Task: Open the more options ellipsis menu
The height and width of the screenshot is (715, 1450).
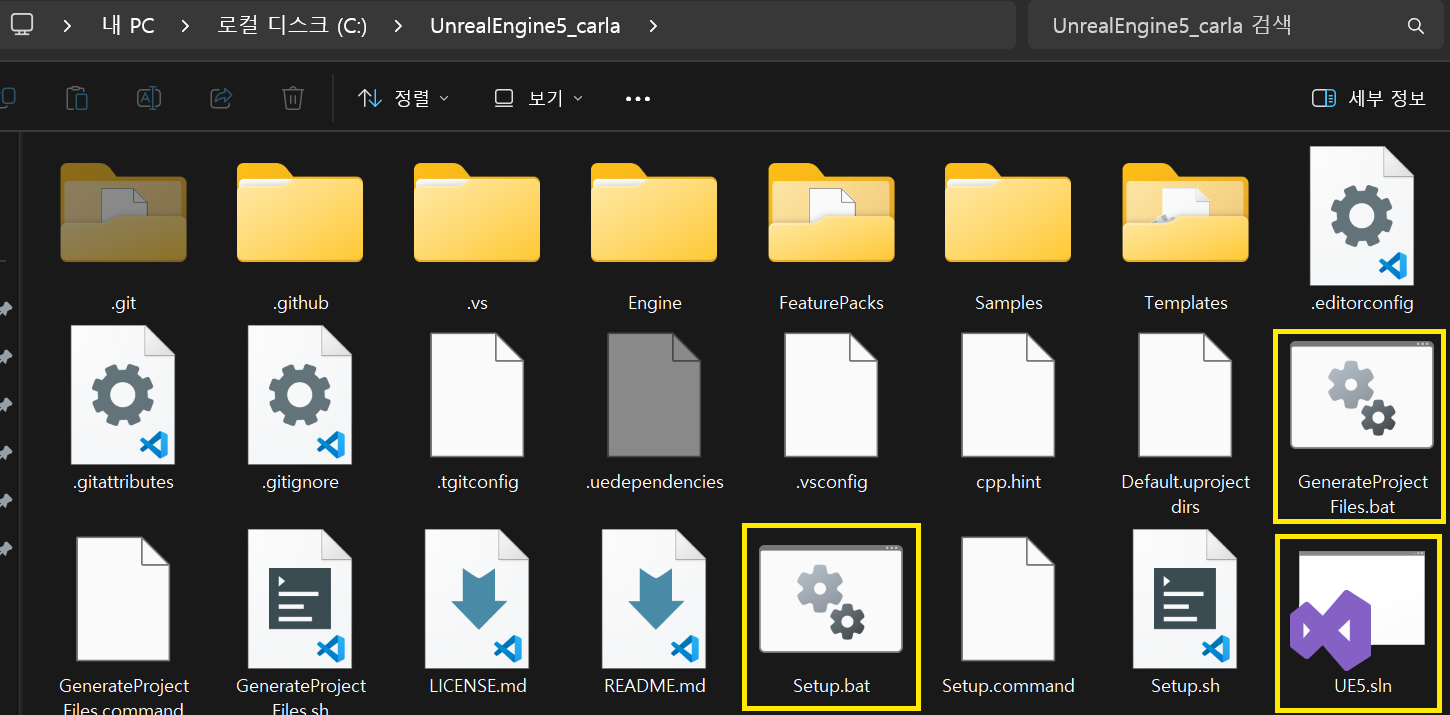Action: coord(638,98)
